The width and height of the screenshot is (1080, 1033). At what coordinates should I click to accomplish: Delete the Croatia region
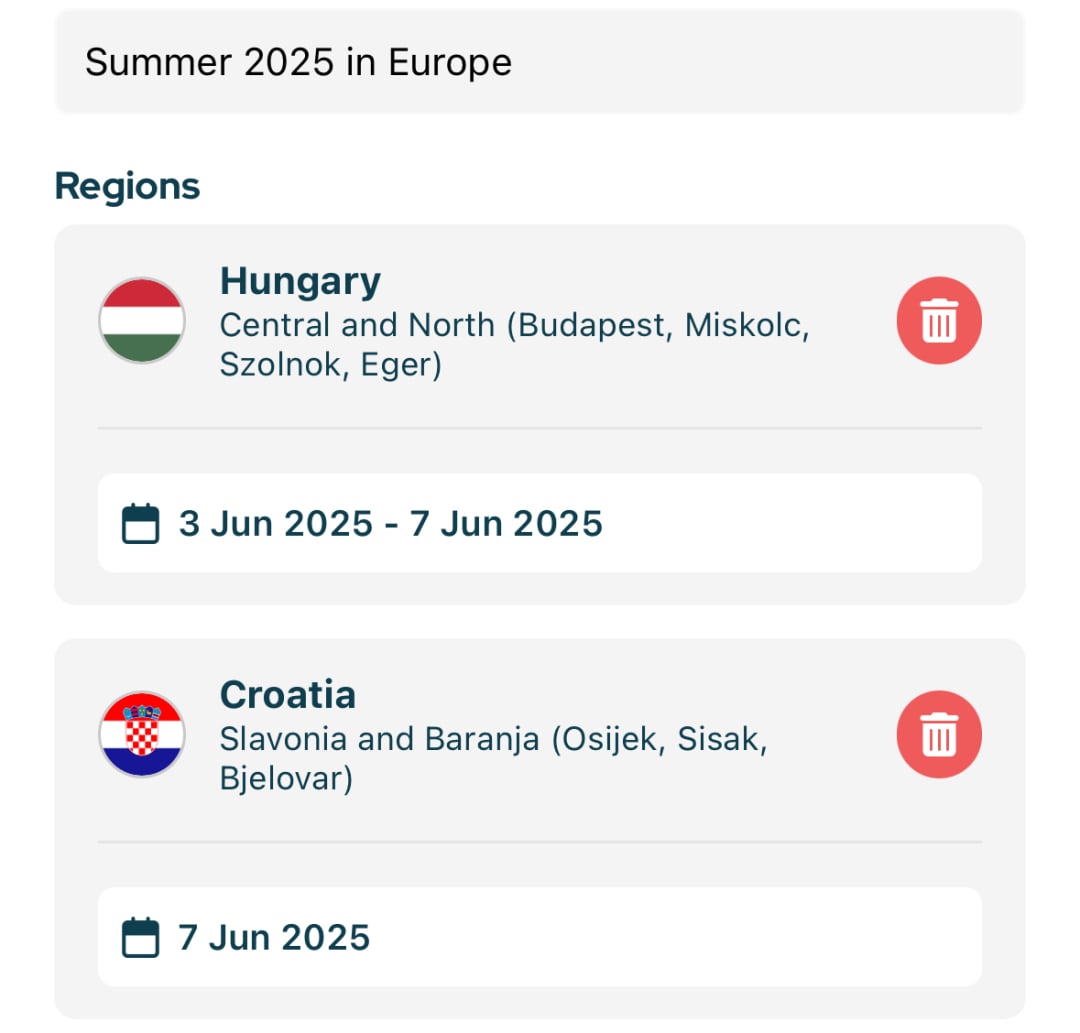[x=938, y=735]
